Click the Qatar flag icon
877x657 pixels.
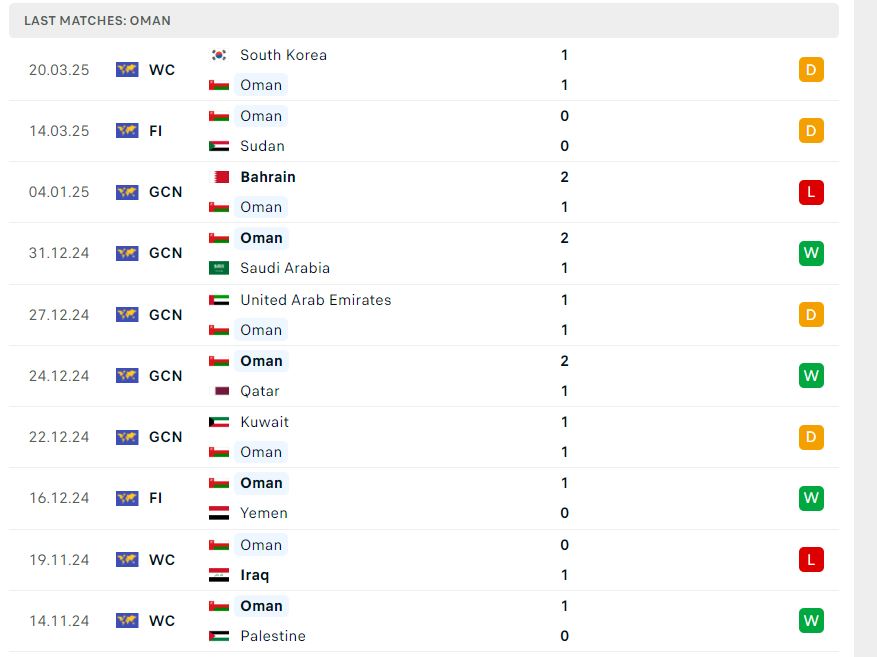219,391
